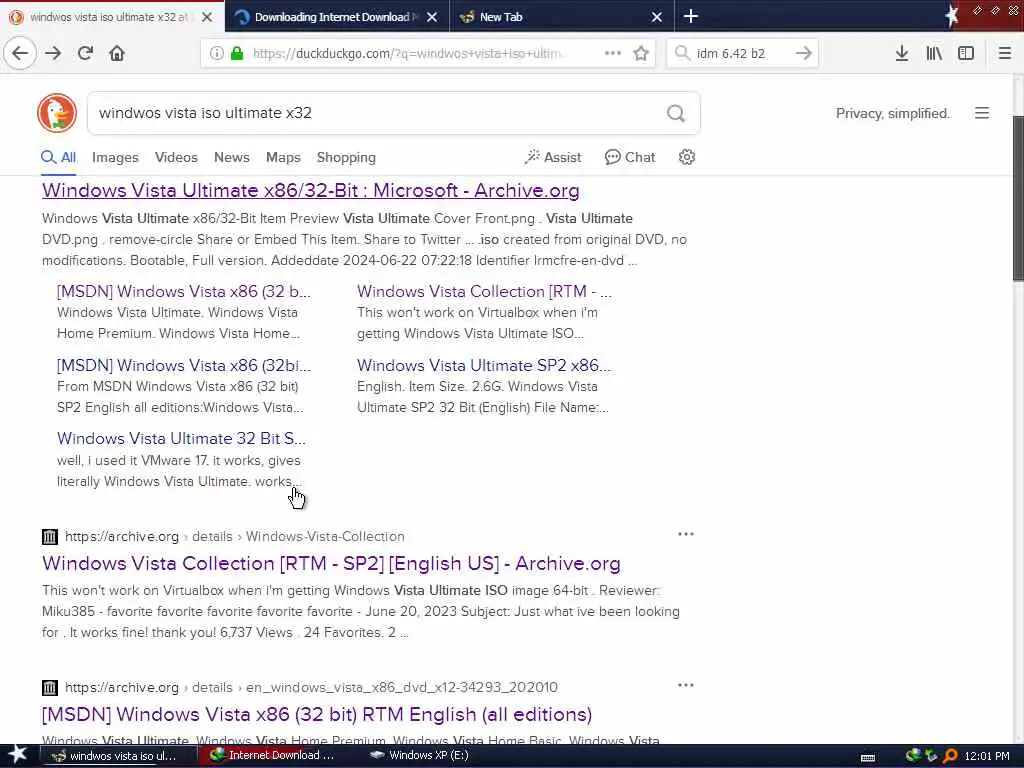Open the keyboard tray icon

[868, 758]
